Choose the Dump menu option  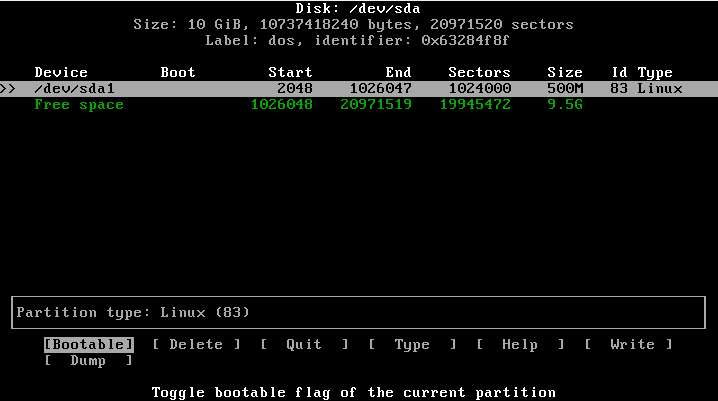coord(89,361)
